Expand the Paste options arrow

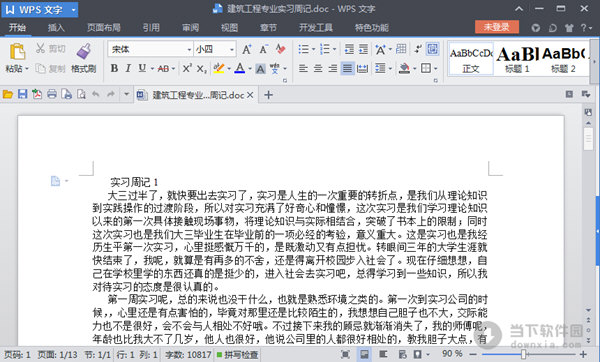27,69
